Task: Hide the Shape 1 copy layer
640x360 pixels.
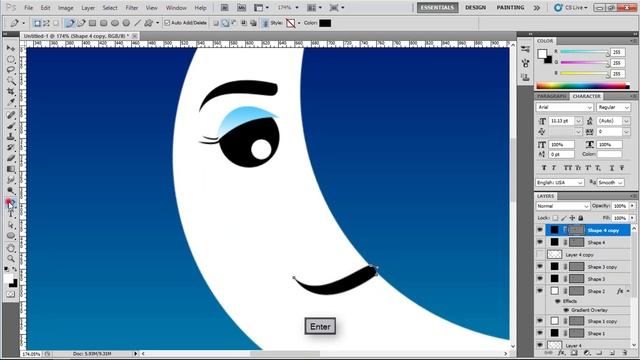Action: click(x=540, y=321)
